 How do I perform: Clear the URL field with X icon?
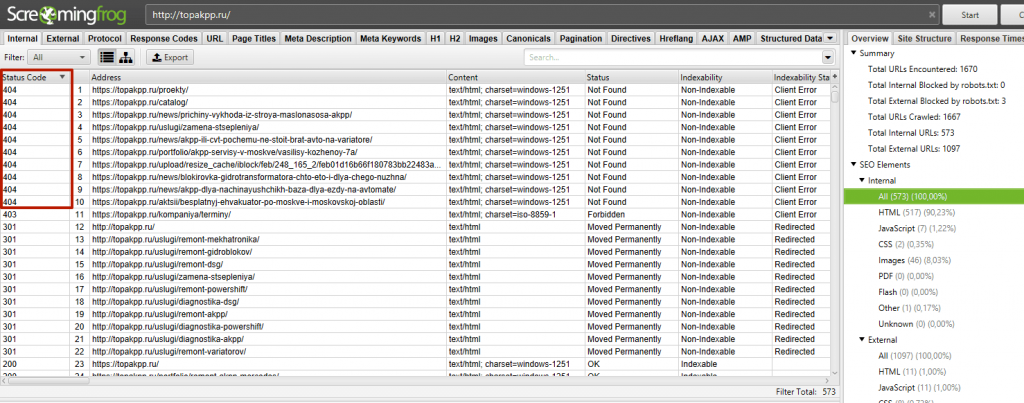tap(931, 15)
